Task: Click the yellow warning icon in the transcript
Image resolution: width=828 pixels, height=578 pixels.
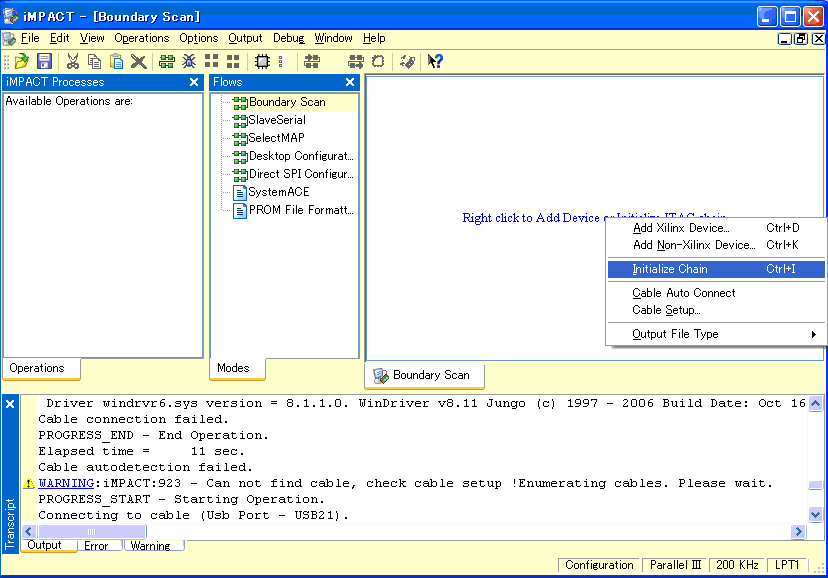Action: pyautogui.click(x=29, y=483)
